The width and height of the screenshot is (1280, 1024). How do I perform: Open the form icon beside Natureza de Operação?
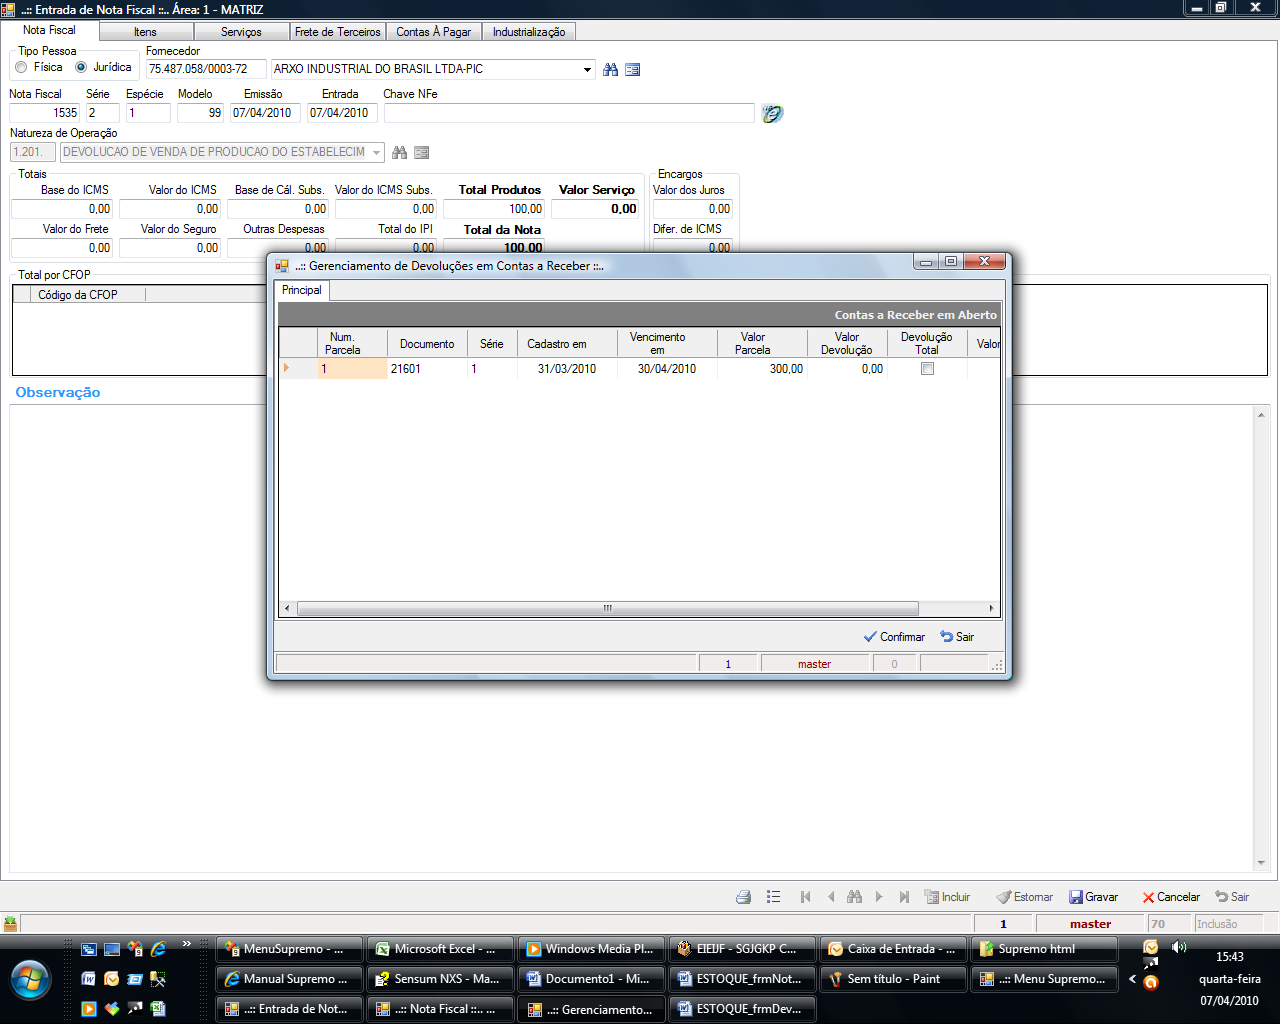click(422, 153)
